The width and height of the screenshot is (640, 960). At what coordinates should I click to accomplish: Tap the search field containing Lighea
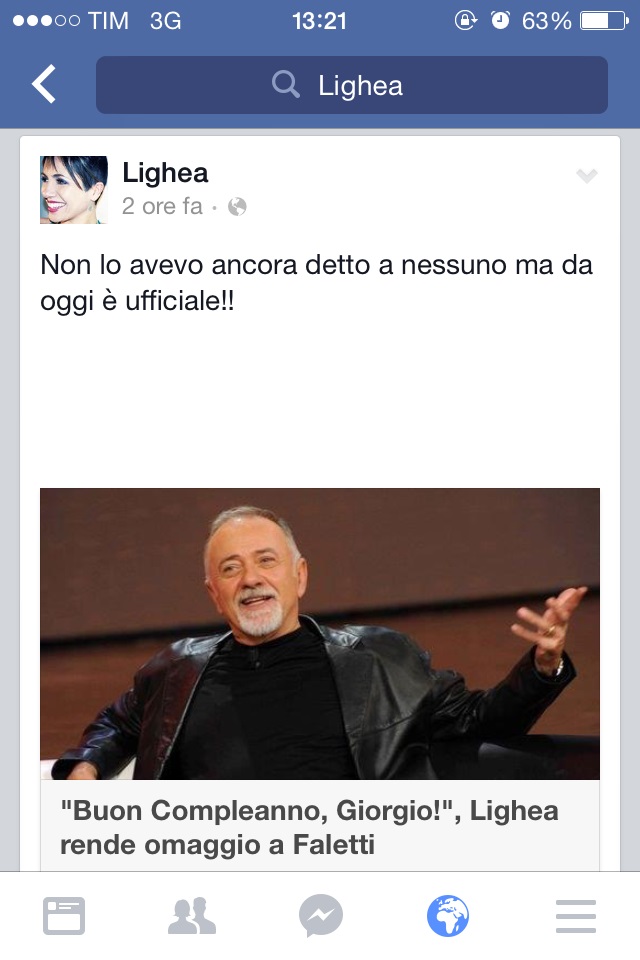coord(352,85)
